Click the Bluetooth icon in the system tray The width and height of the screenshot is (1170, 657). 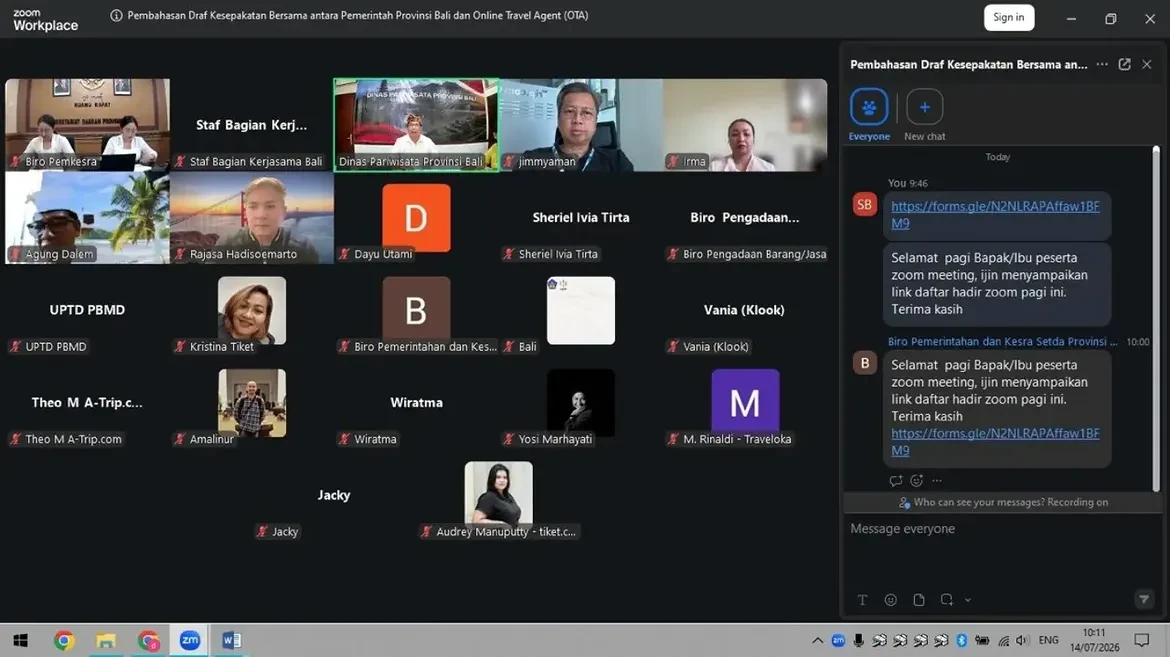(x=962, y=641)
